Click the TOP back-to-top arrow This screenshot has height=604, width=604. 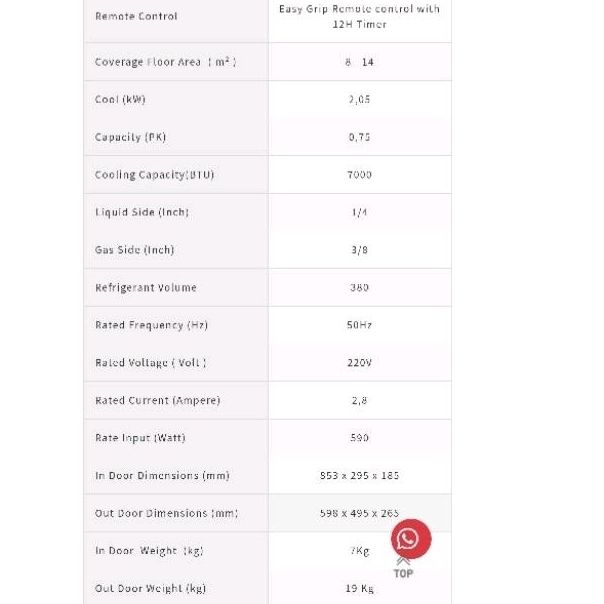coord(403,568)
